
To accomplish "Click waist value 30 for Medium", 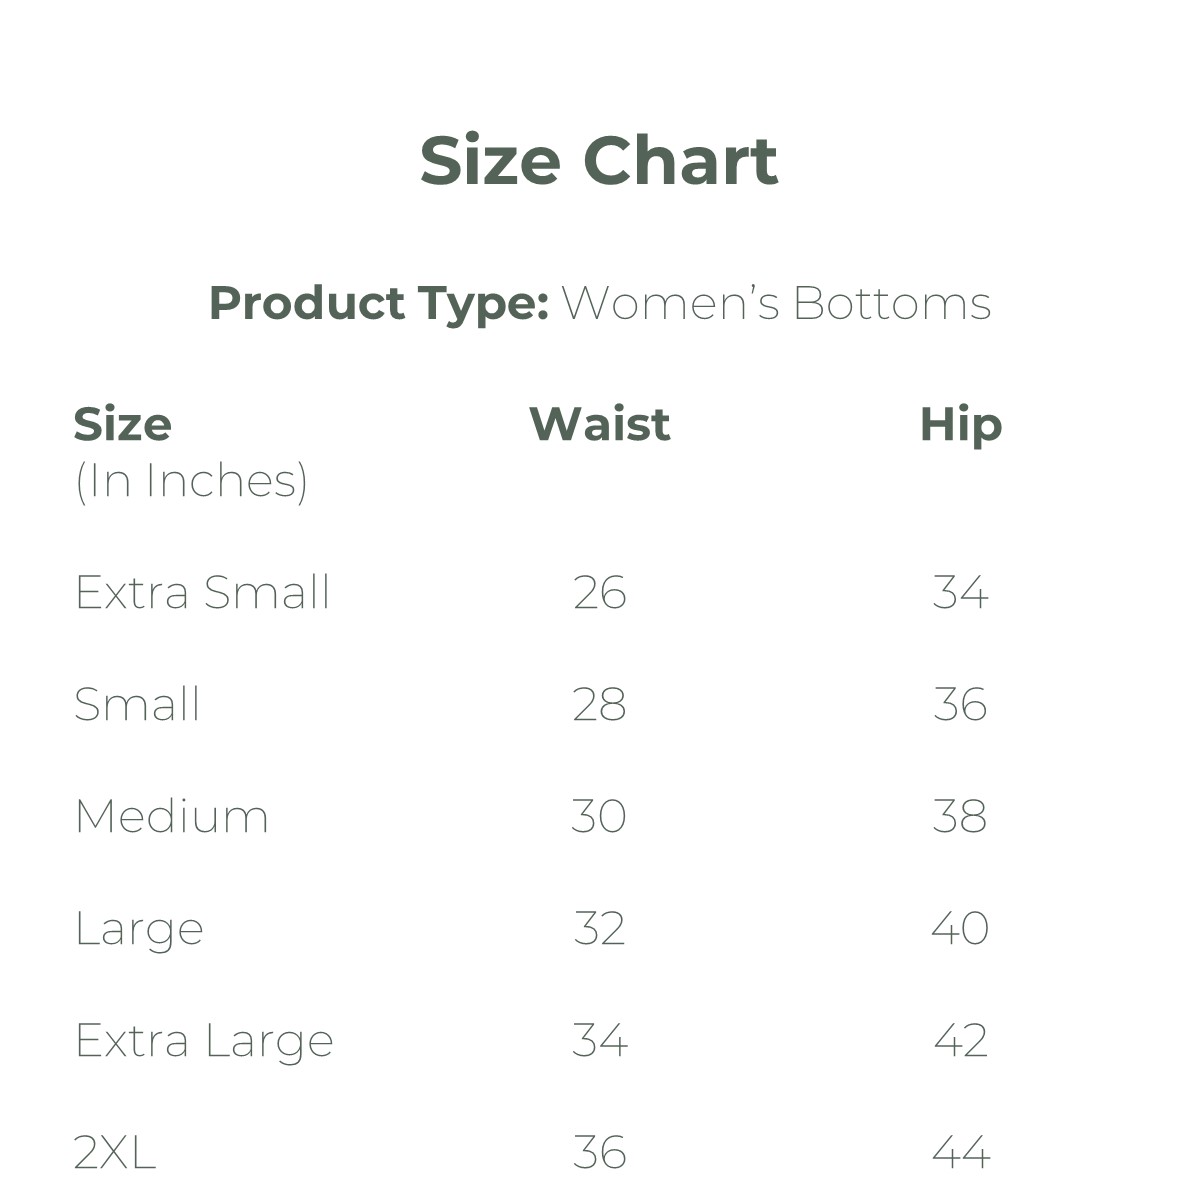I will 599,817.
